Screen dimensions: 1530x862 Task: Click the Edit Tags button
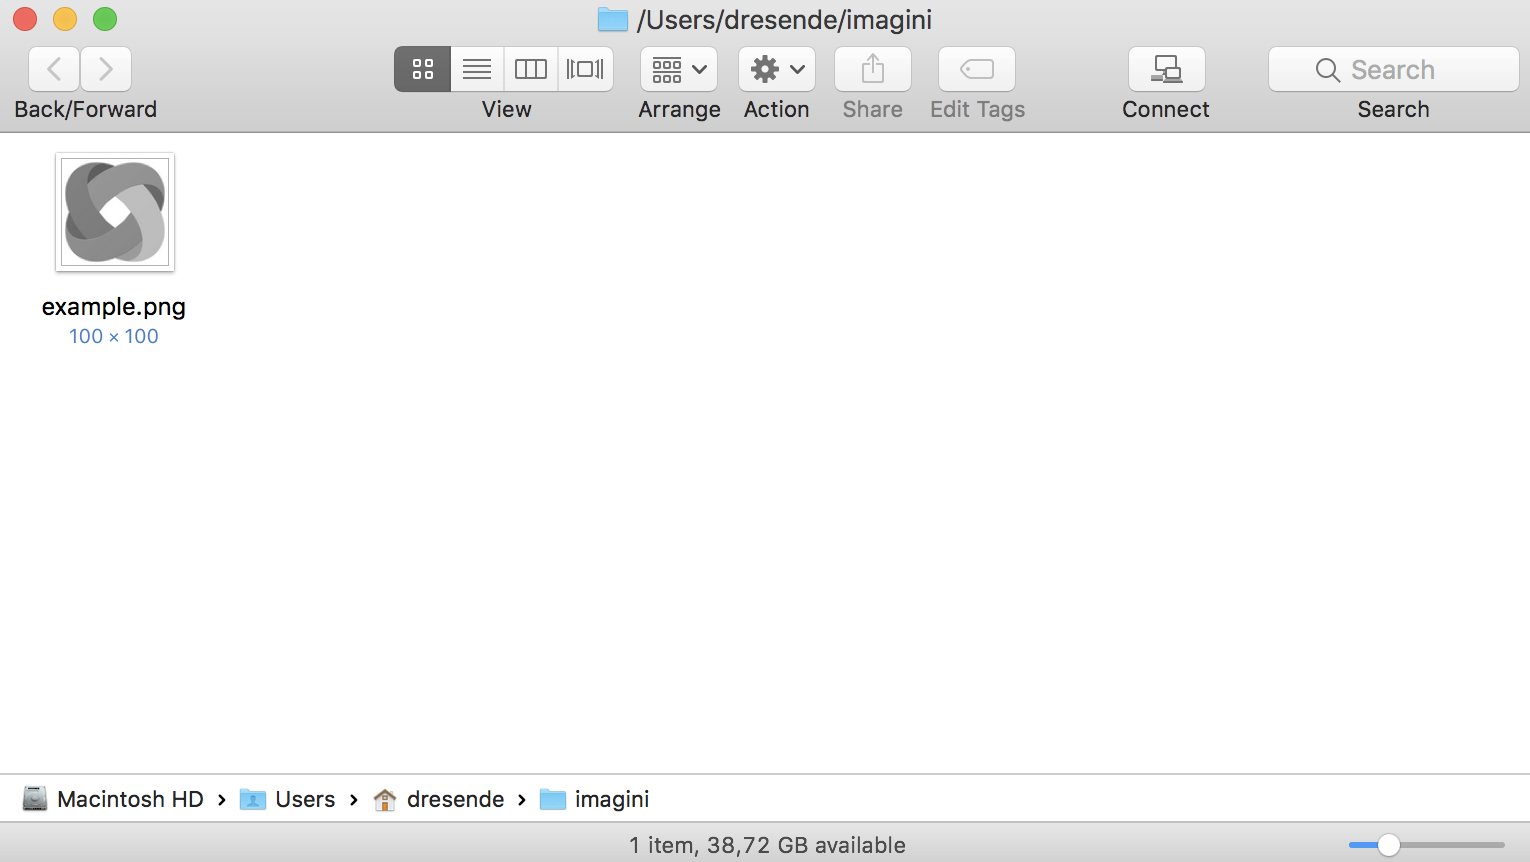977,69
